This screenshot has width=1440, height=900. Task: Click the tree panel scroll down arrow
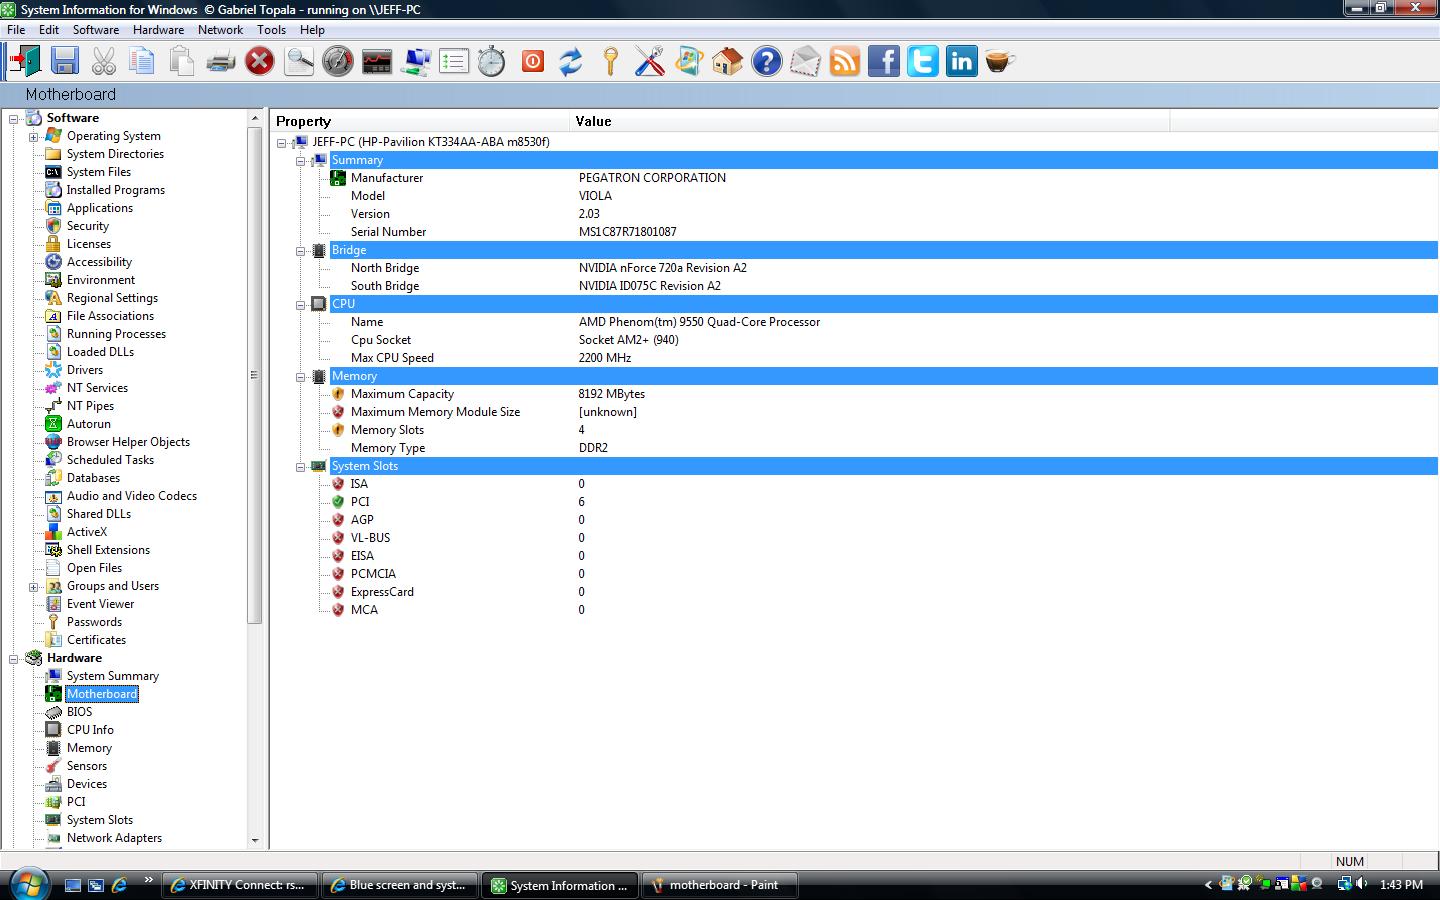(255, 840)
